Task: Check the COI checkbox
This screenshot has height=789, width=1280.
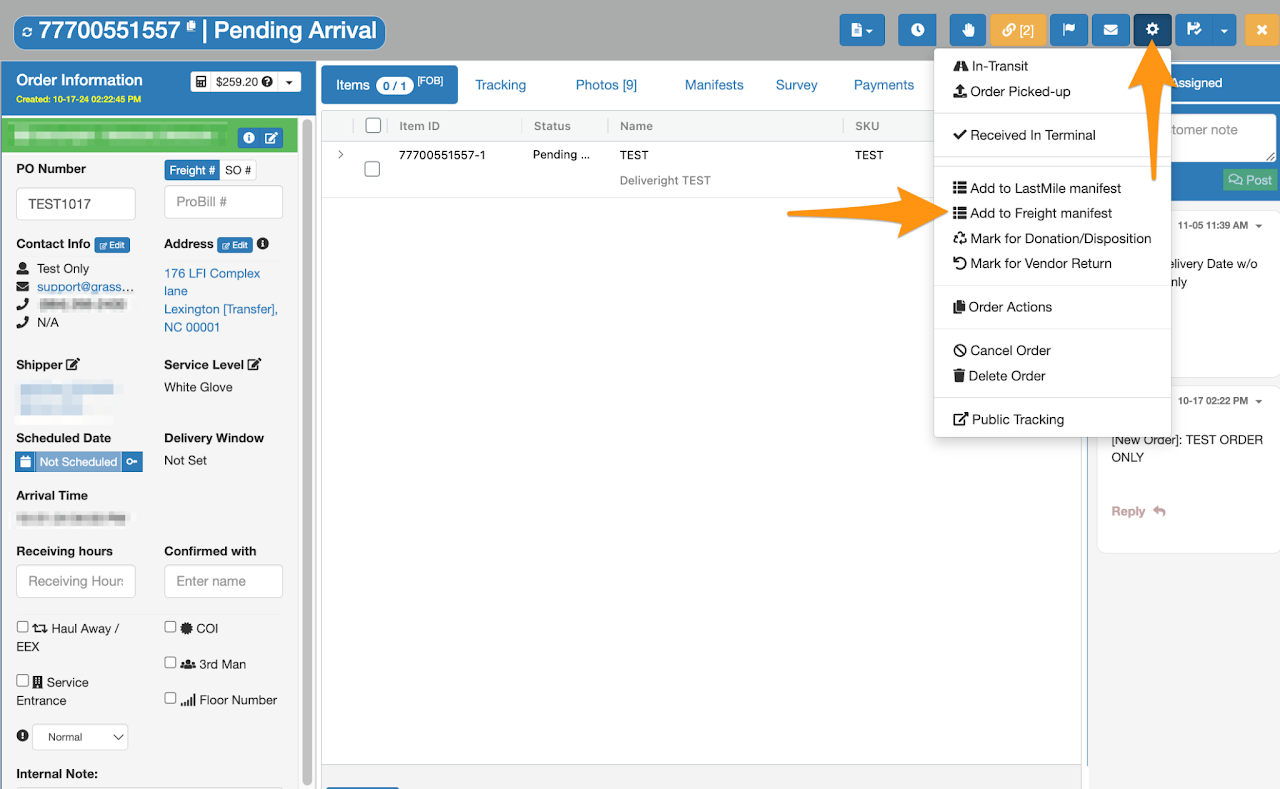Action: 170,627
